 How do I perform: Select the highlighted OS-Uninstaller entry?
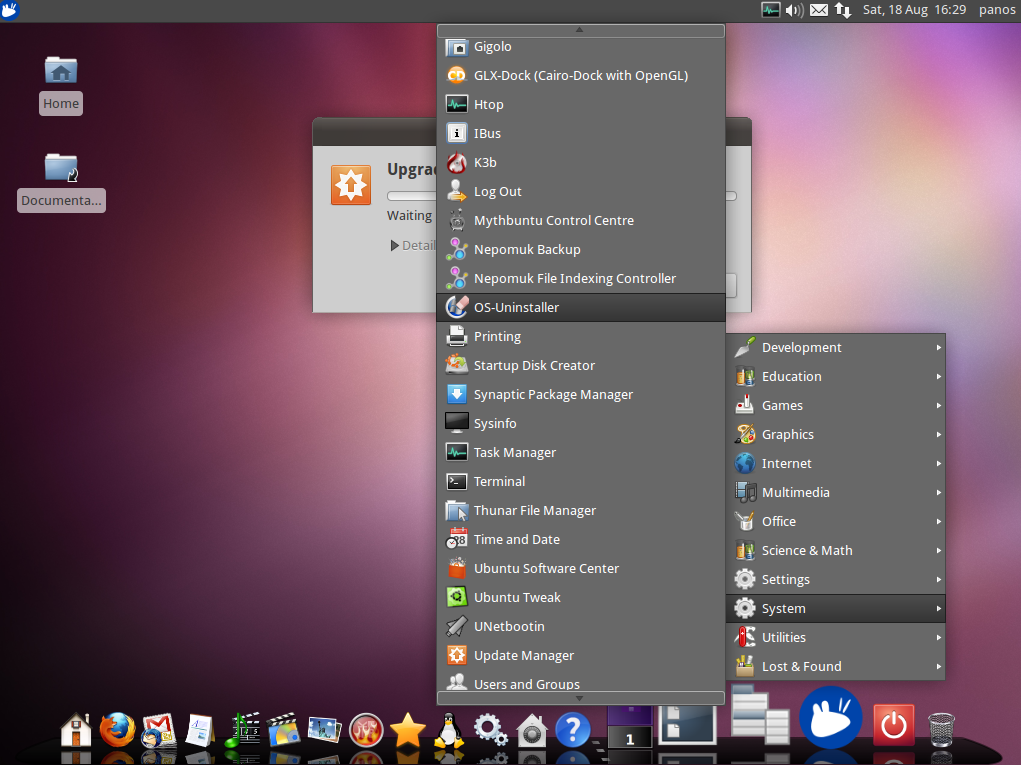[x=581, y=307]
